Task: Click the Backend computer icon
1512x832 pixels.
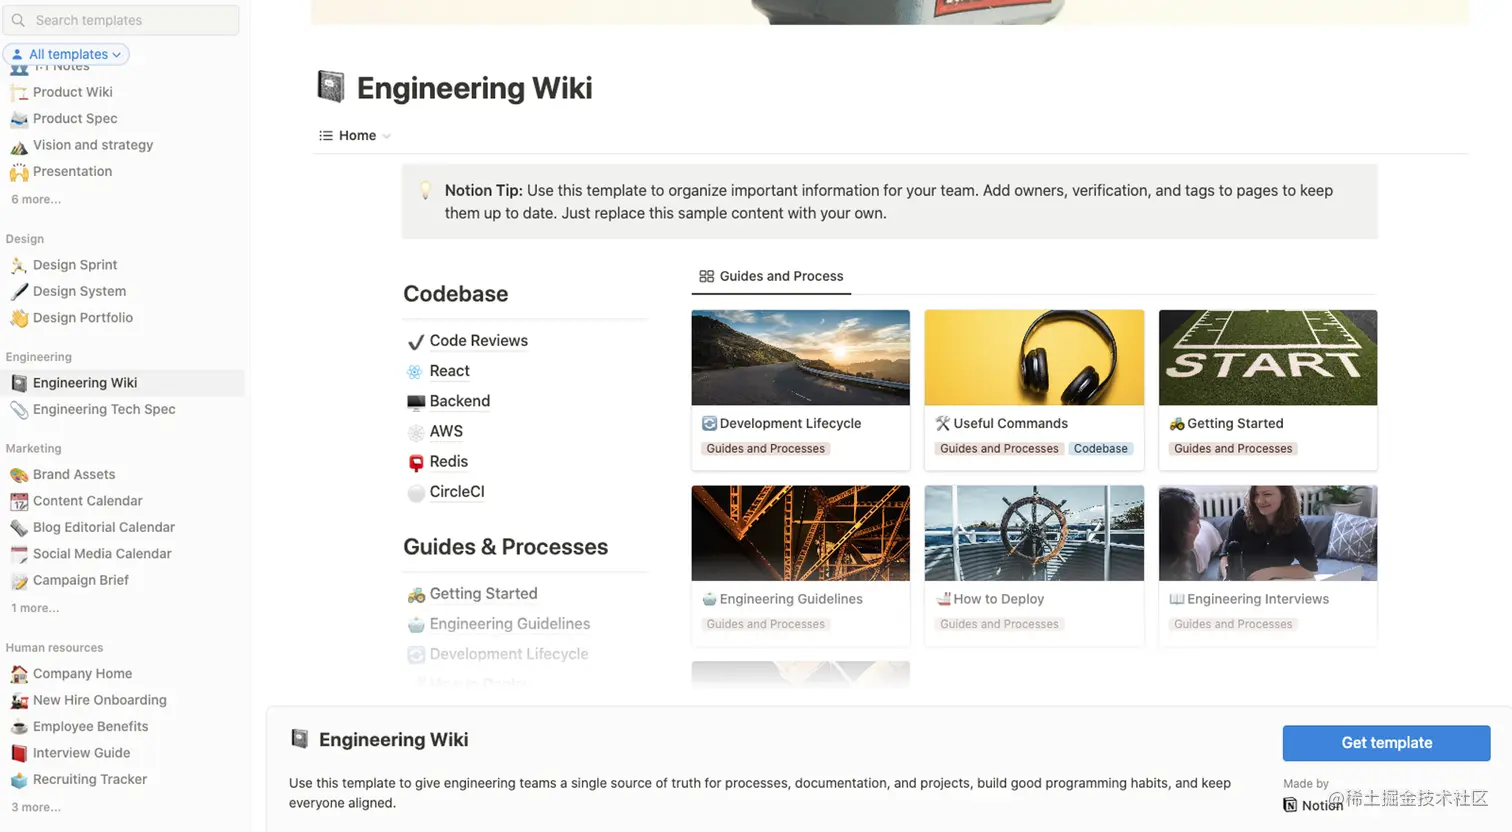Action: tap(416, 402)
